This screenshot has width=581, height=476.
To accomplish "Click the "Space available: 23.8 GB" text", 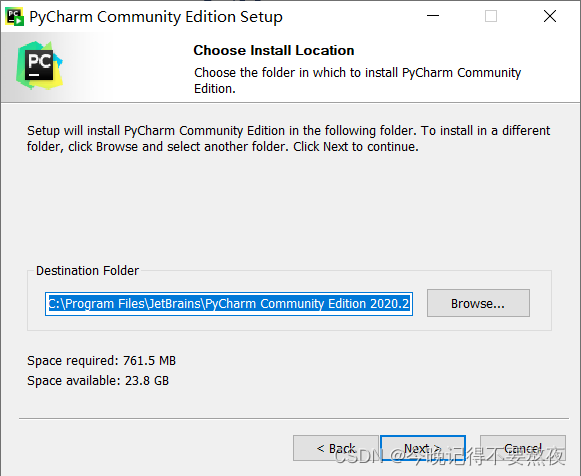I will [98, 380].
